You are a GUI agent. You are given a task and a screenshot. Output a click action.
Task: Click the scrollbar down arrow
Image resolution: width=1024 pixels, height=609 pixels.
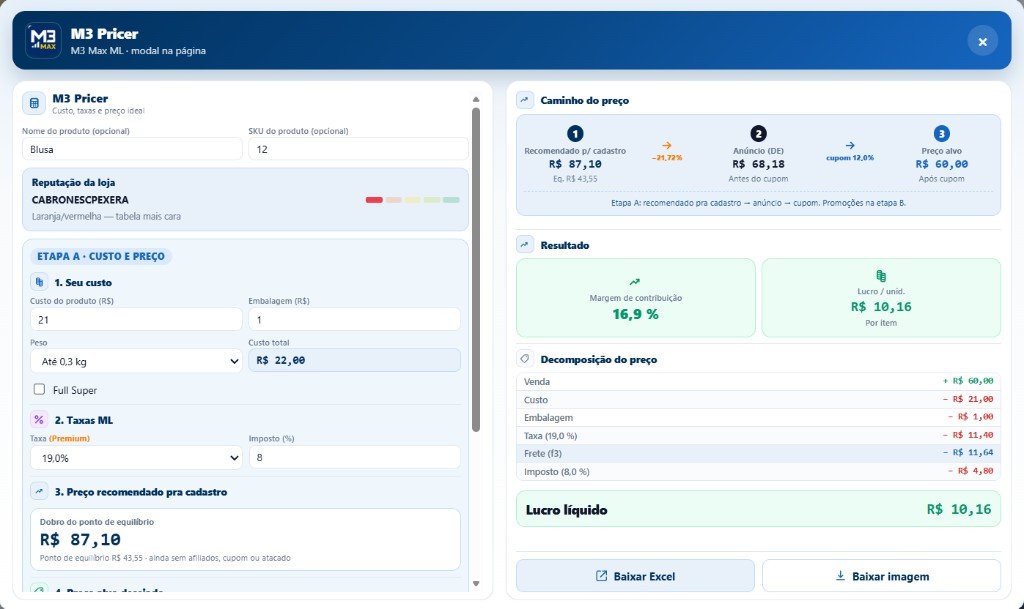coord(476,584)
